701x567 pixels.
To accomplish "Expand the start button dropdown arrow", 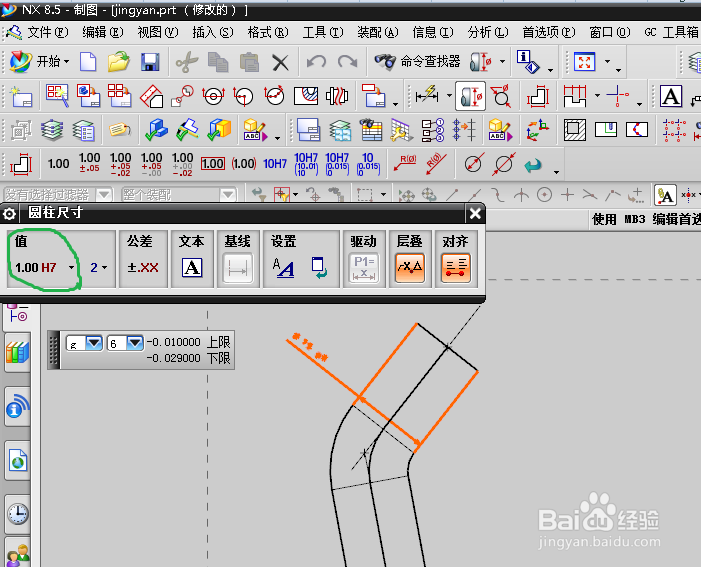I will (x=66, y=61).
